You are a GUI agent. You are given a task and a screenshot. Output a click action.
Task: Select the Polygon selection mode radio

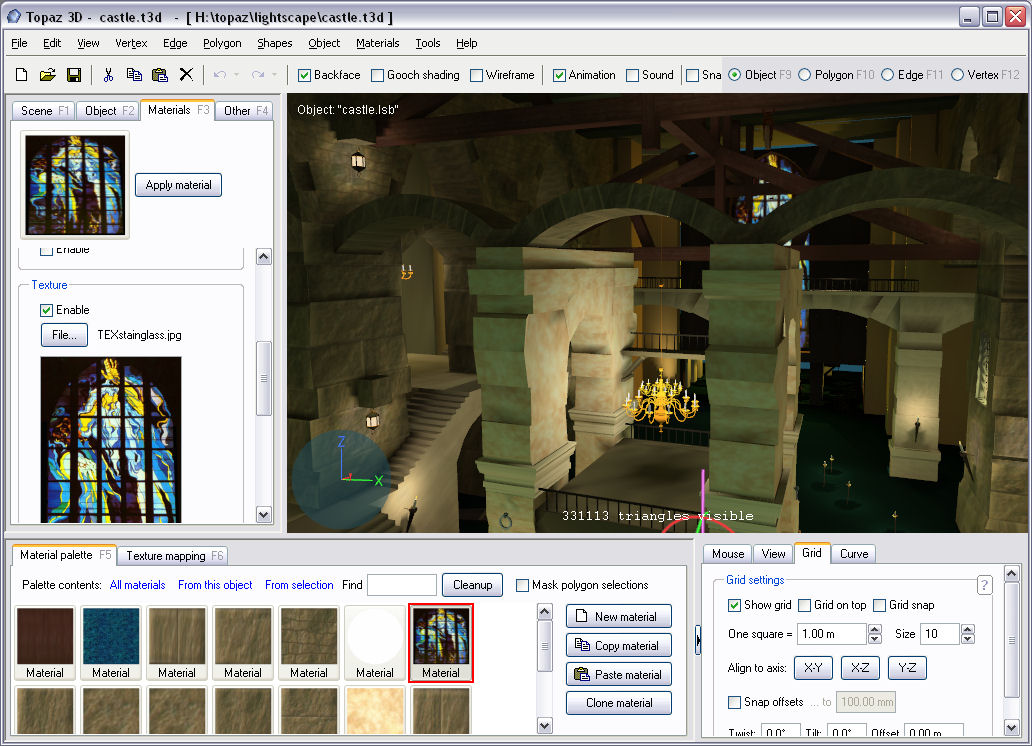(x=805, y=75)
